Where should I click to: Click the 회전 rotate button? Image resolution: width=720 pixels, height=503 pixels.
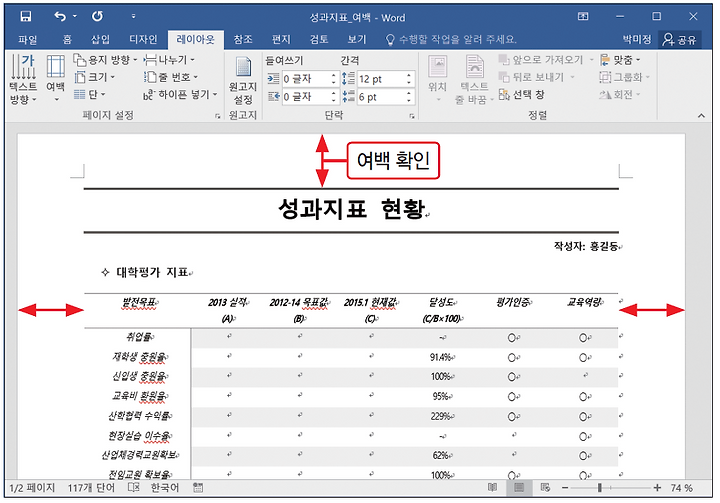(x=619, y=95)
